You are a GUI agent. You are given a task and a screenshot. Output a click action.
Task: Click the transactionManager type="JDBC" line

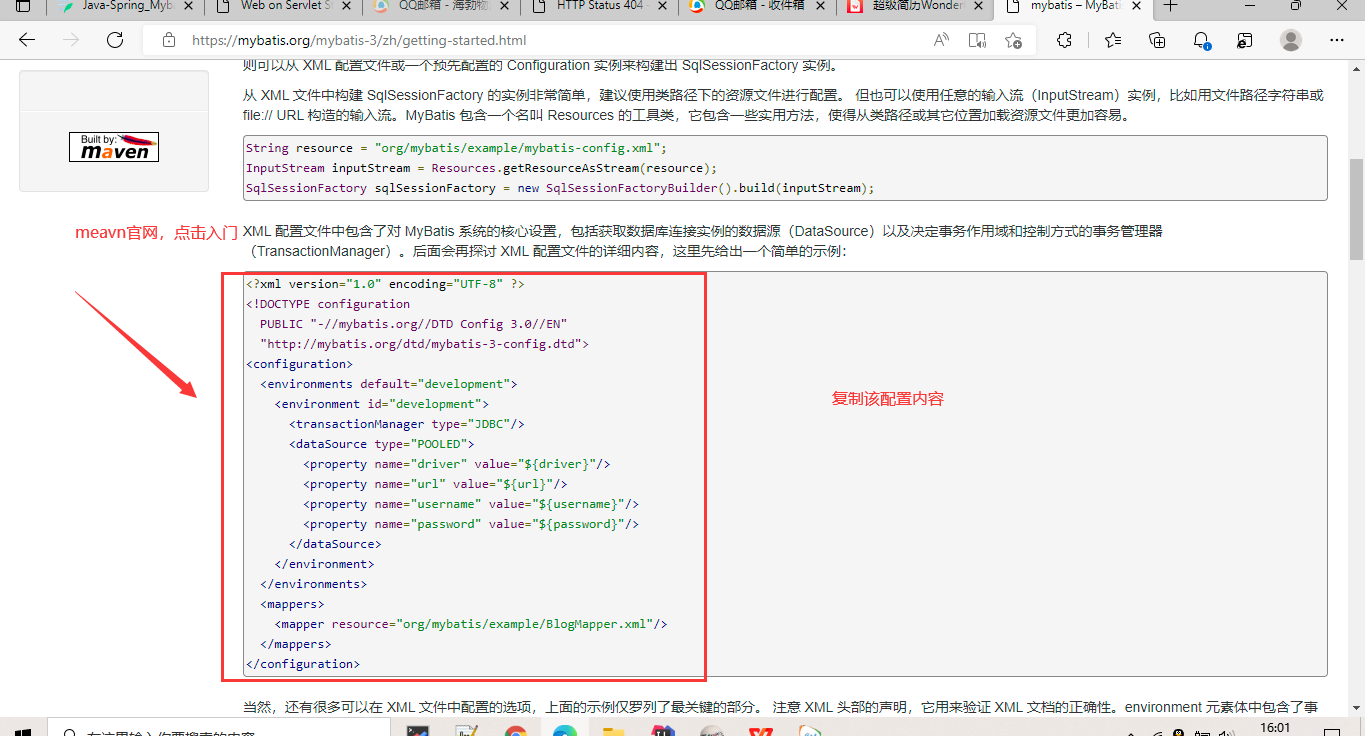click(407, 424)
